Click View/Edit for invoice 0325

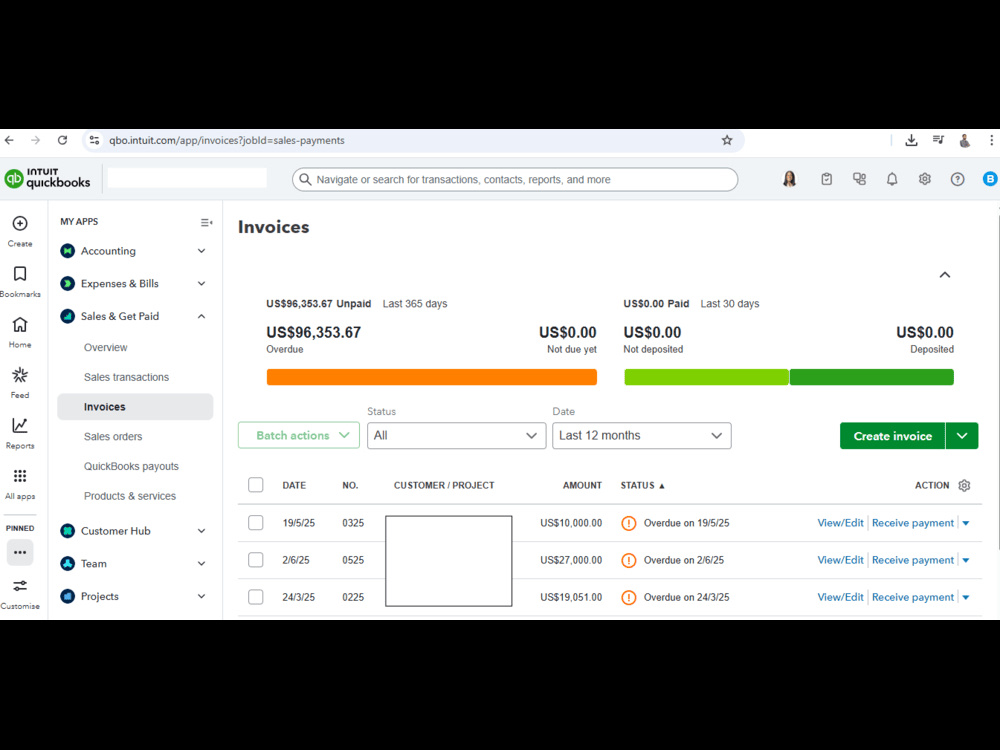click(840, 523)
